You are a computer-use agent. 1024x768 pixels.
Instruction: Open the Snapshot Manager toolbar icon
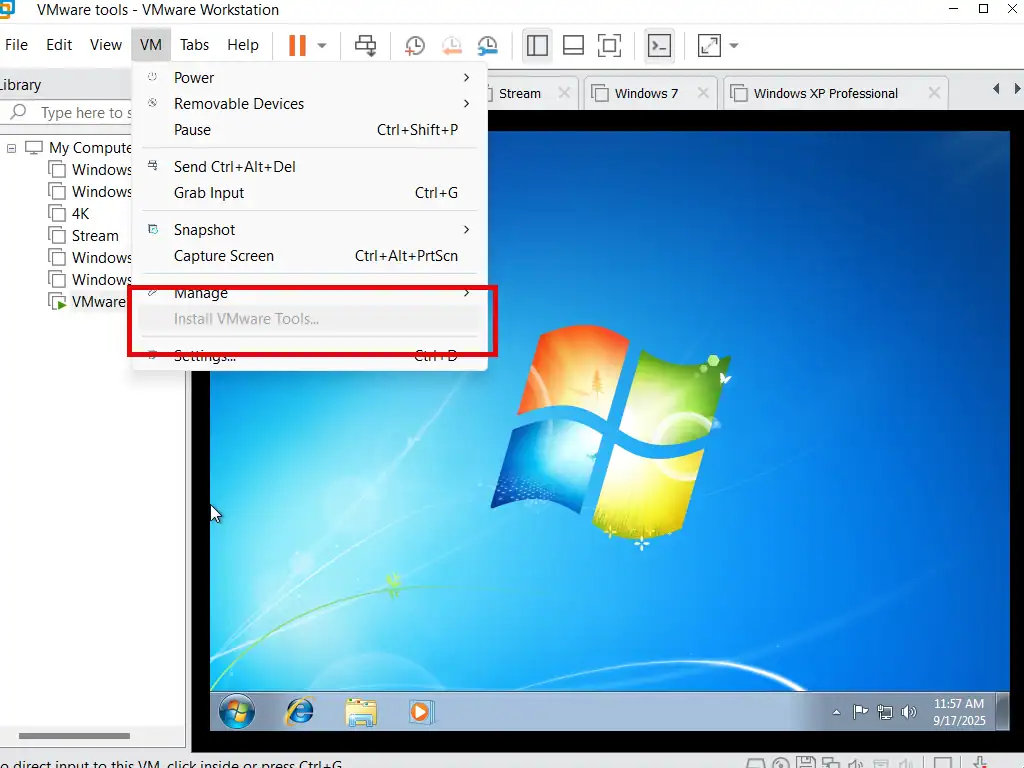click(487, 46)
